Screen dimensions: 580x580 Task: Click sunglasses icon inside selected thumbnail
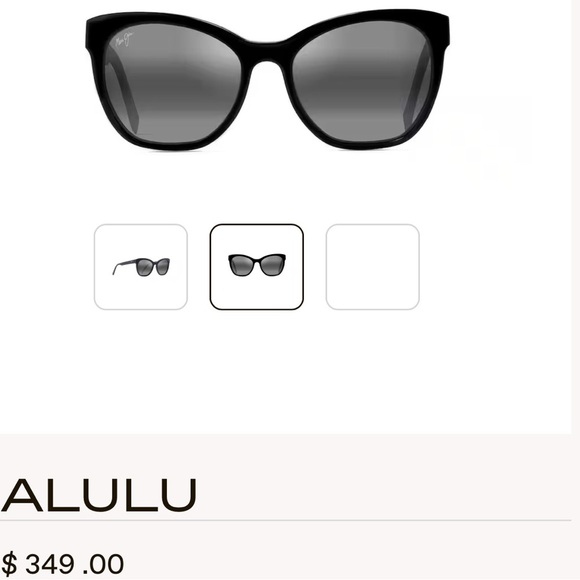coord(257,264)
